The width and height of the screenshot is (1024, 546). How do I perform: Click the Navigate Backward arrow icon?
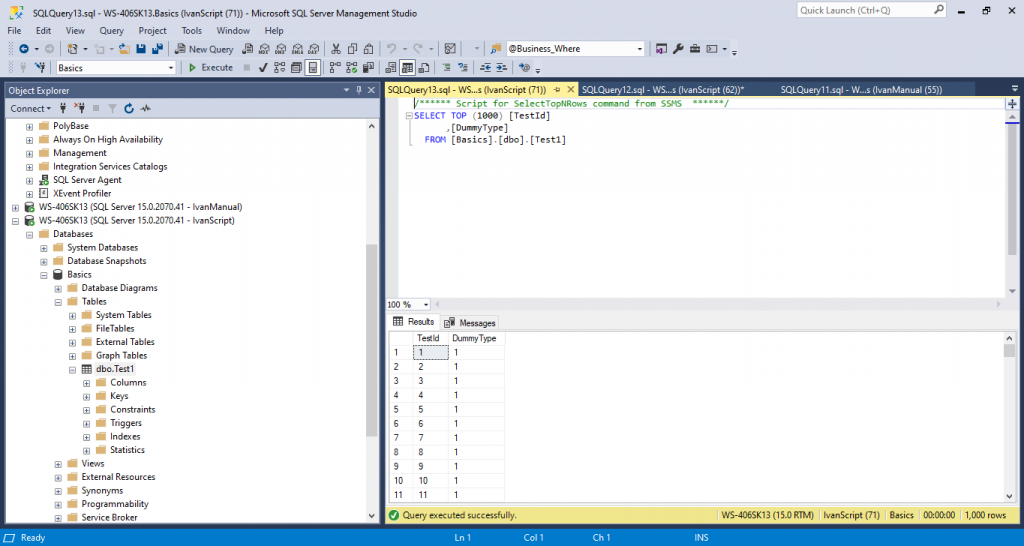pos(24,49)
